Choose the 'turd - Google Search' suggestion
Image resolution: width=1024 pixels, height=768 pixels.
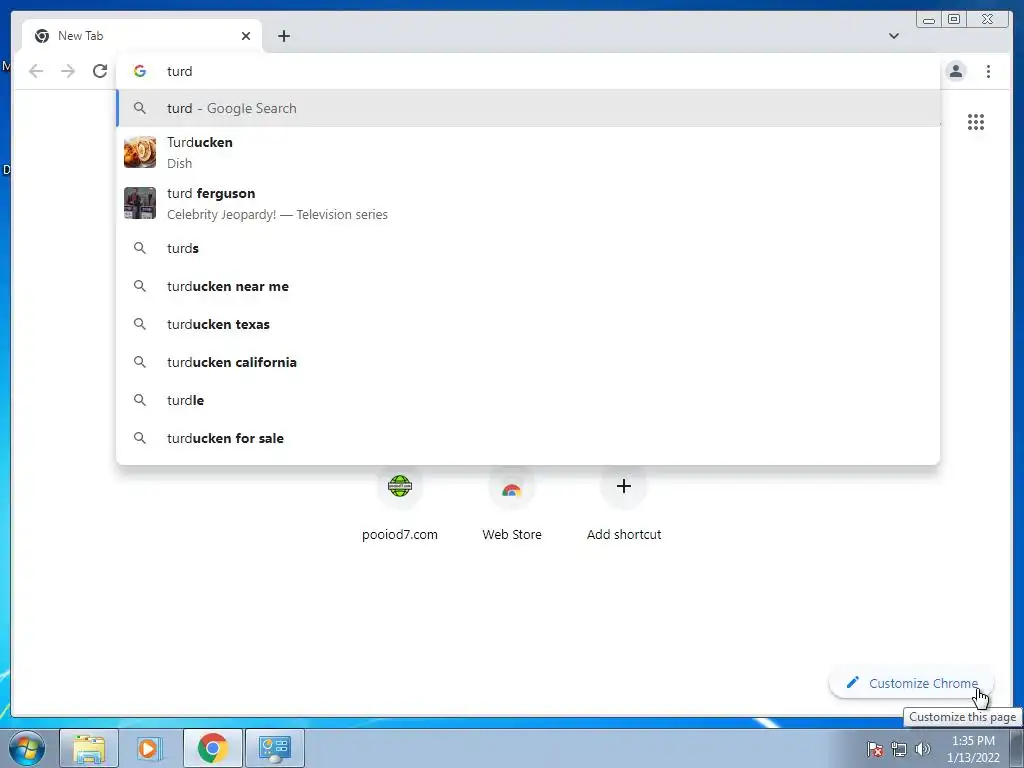pyautogui.click(x=528, y=108)
